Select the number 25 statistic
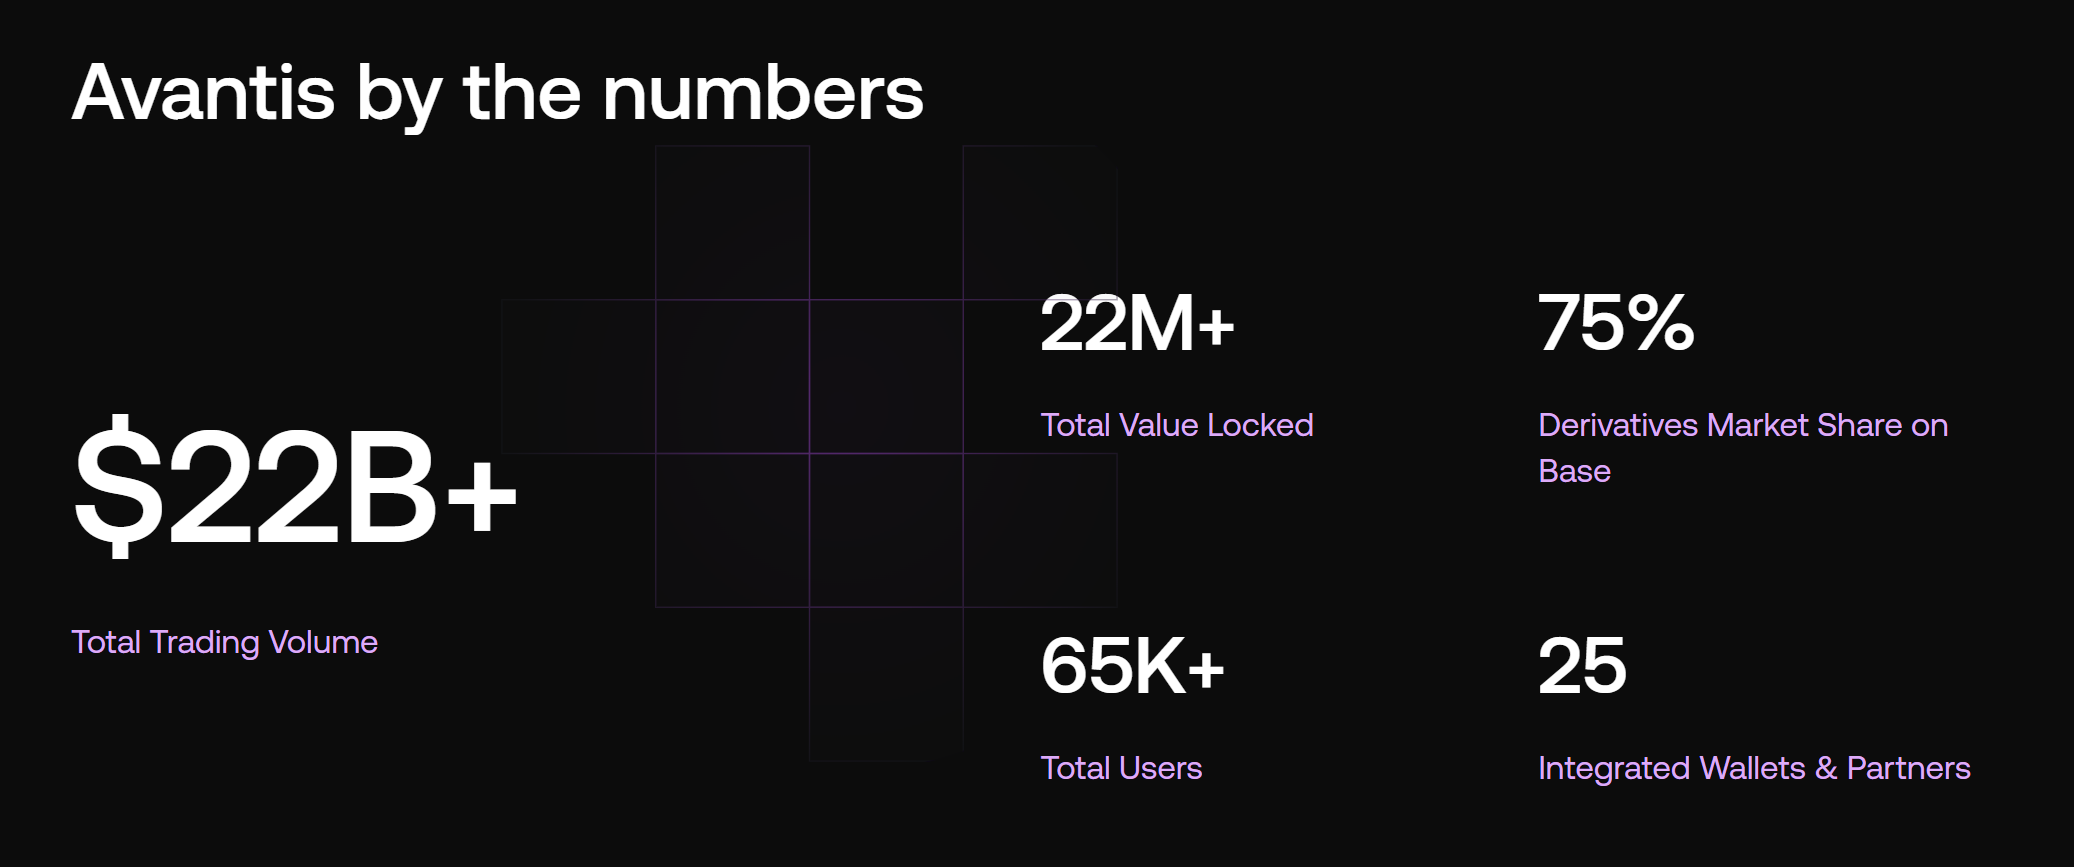Viewport: 2074px width, 867px height. coord(1582,666)
